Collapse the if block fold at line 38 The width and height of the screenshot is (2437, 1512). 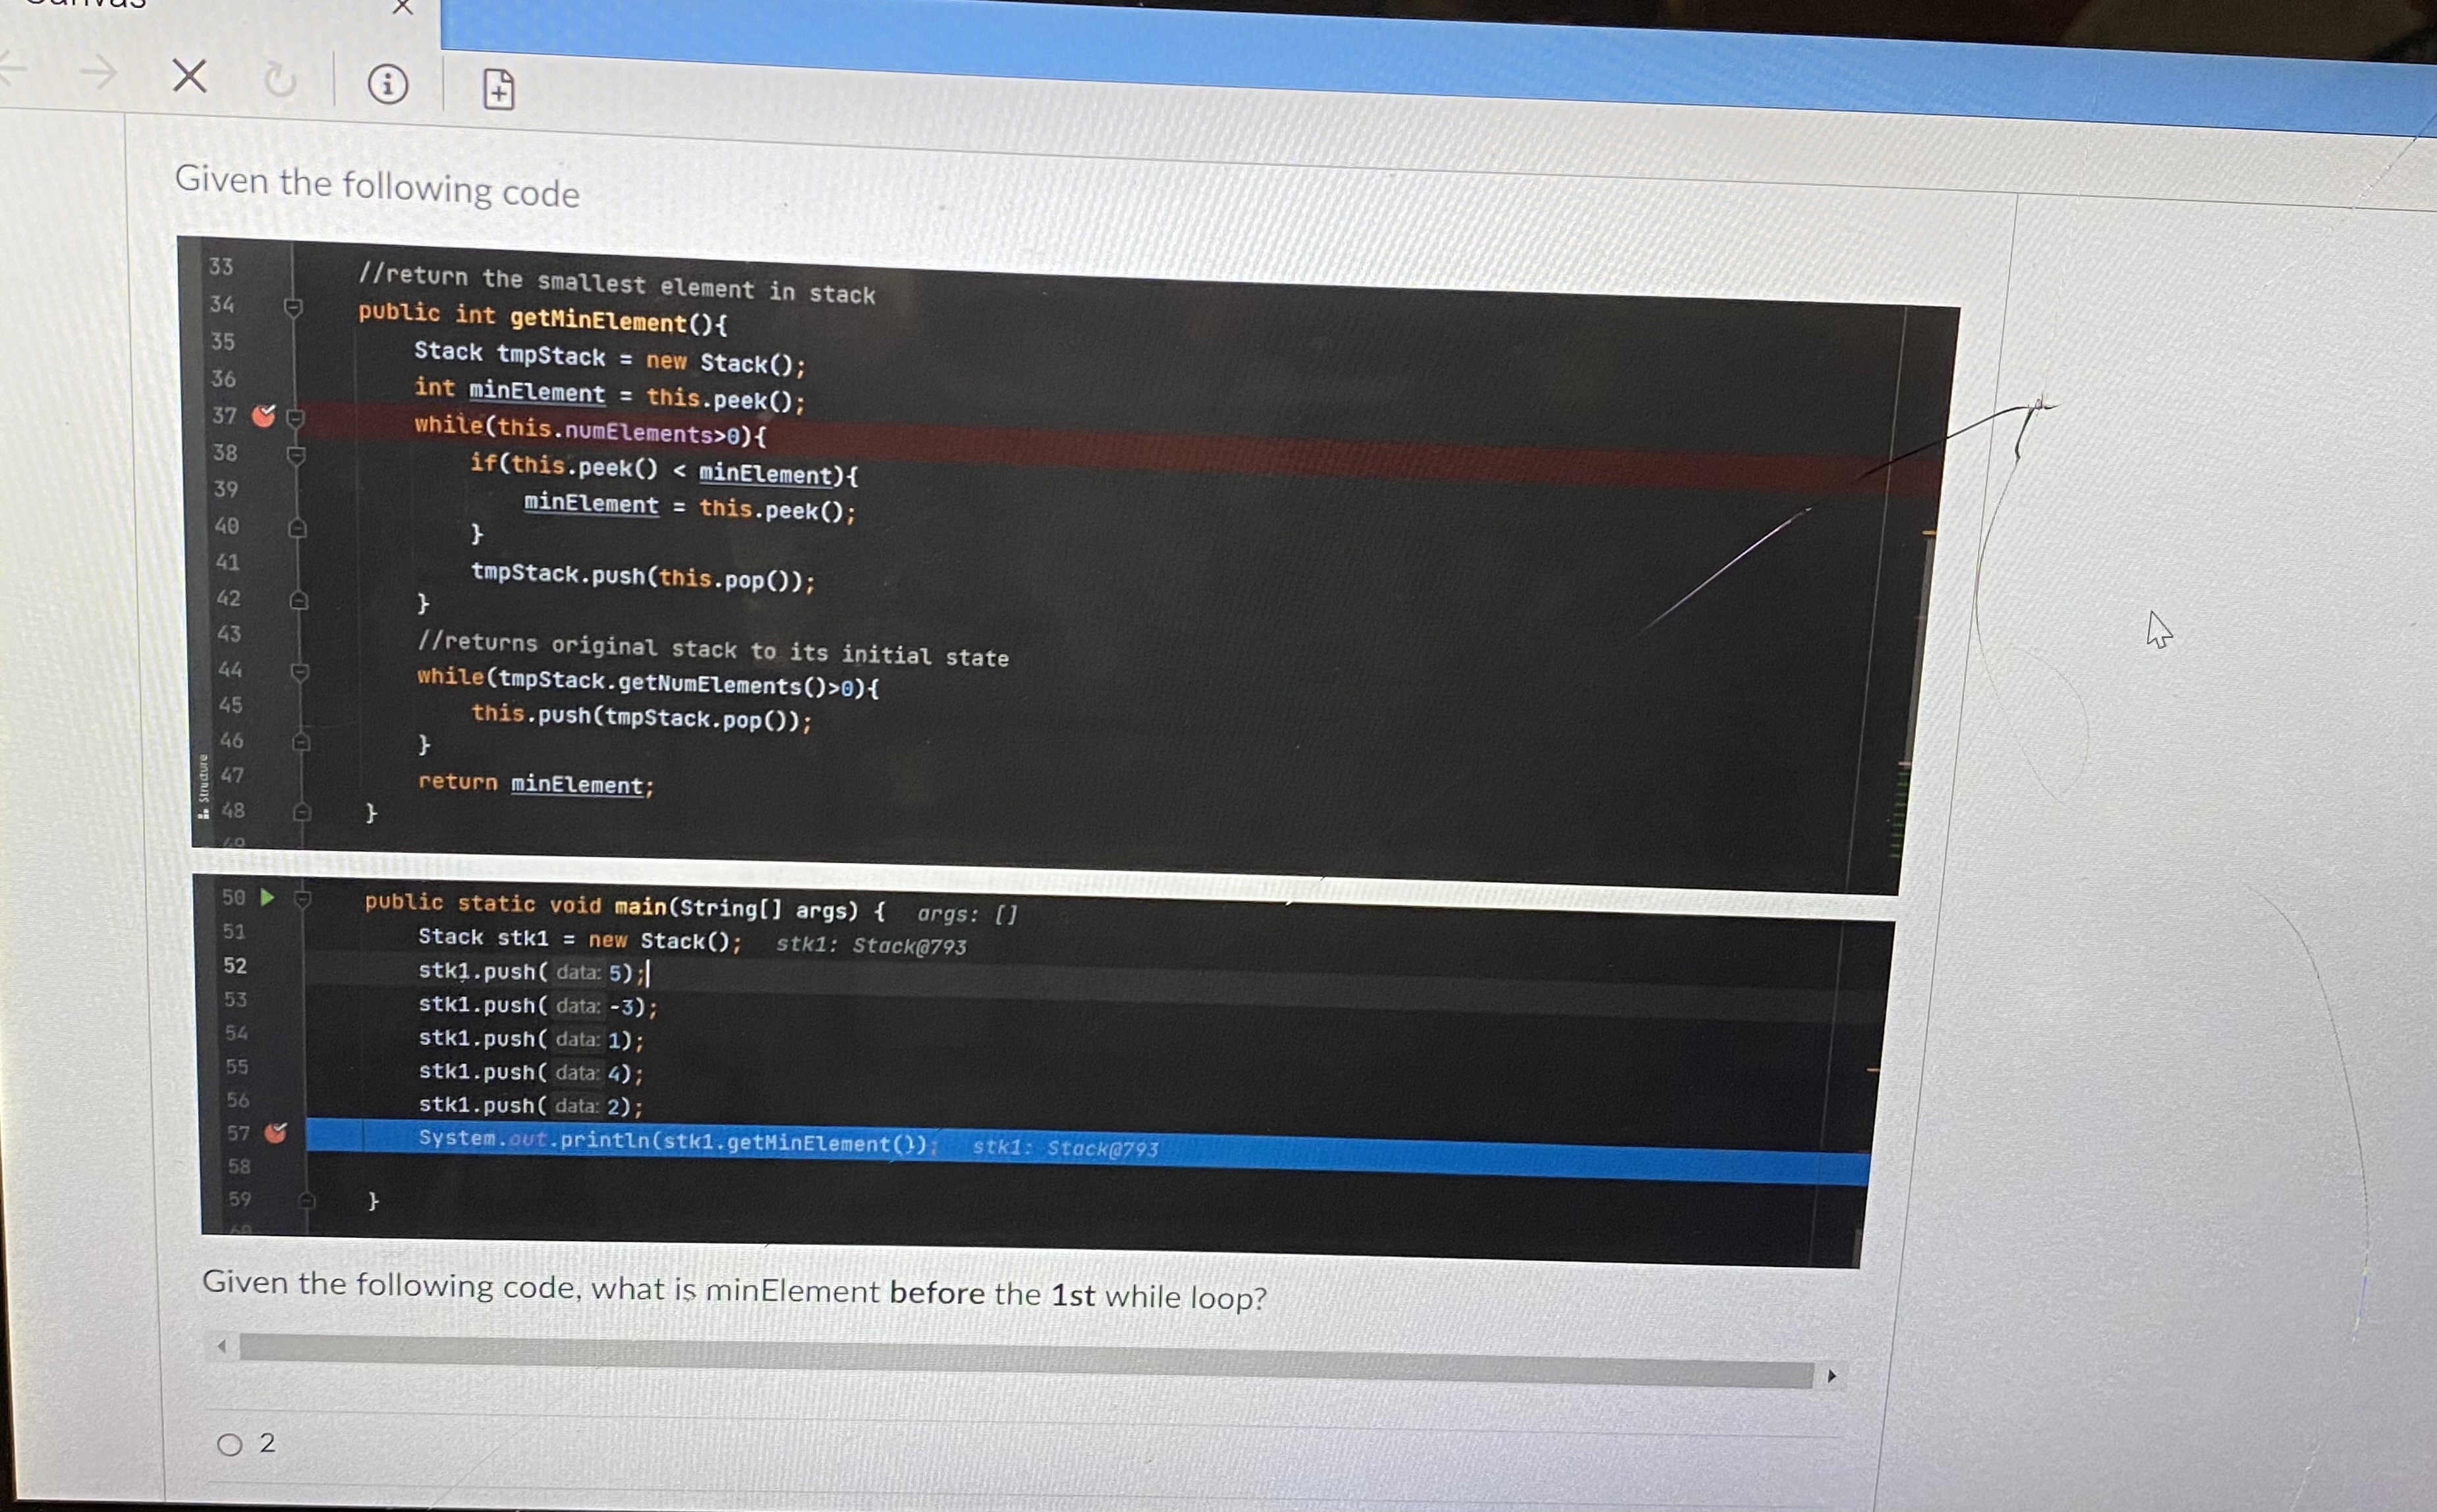[296, 456]
